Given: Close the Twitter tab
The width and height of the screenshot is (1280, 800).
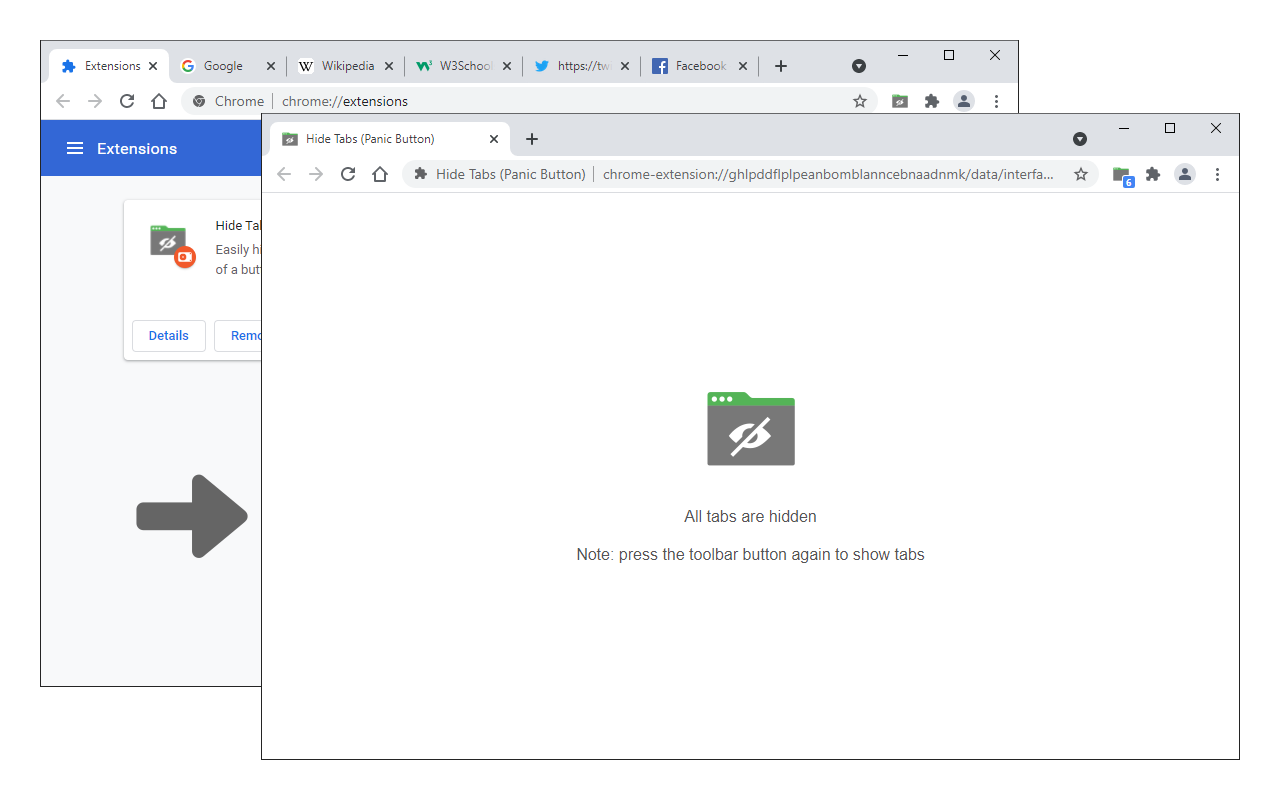Looking at the screenshot, I should point(624,66).
